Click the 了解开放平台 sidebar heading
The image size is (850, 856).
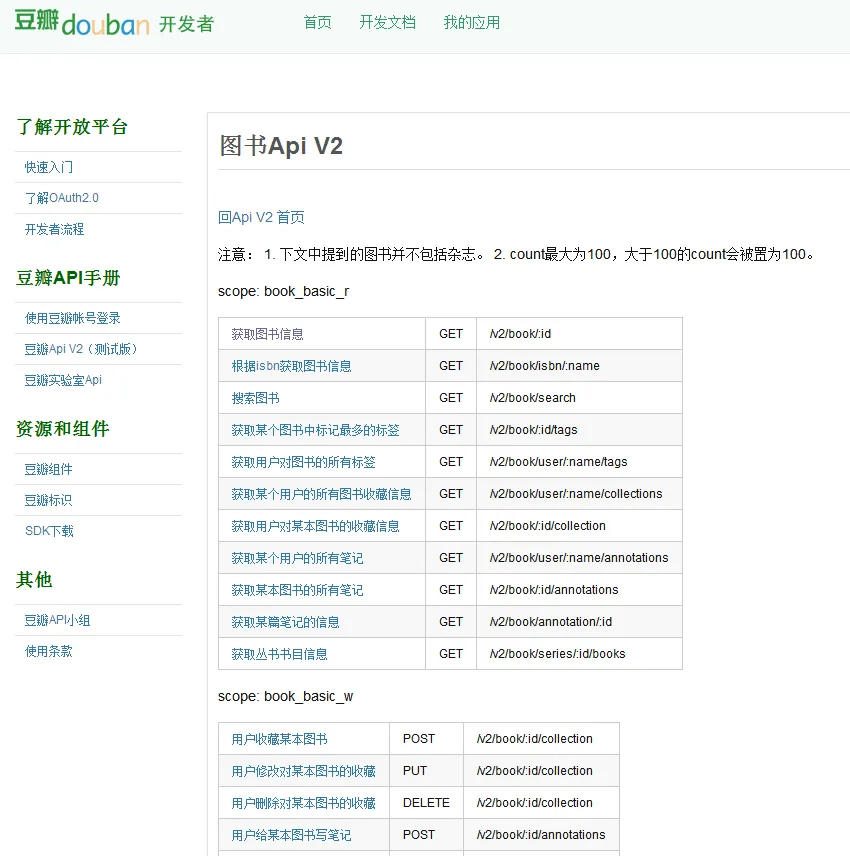pyautogui.click(x=72, y=127)
